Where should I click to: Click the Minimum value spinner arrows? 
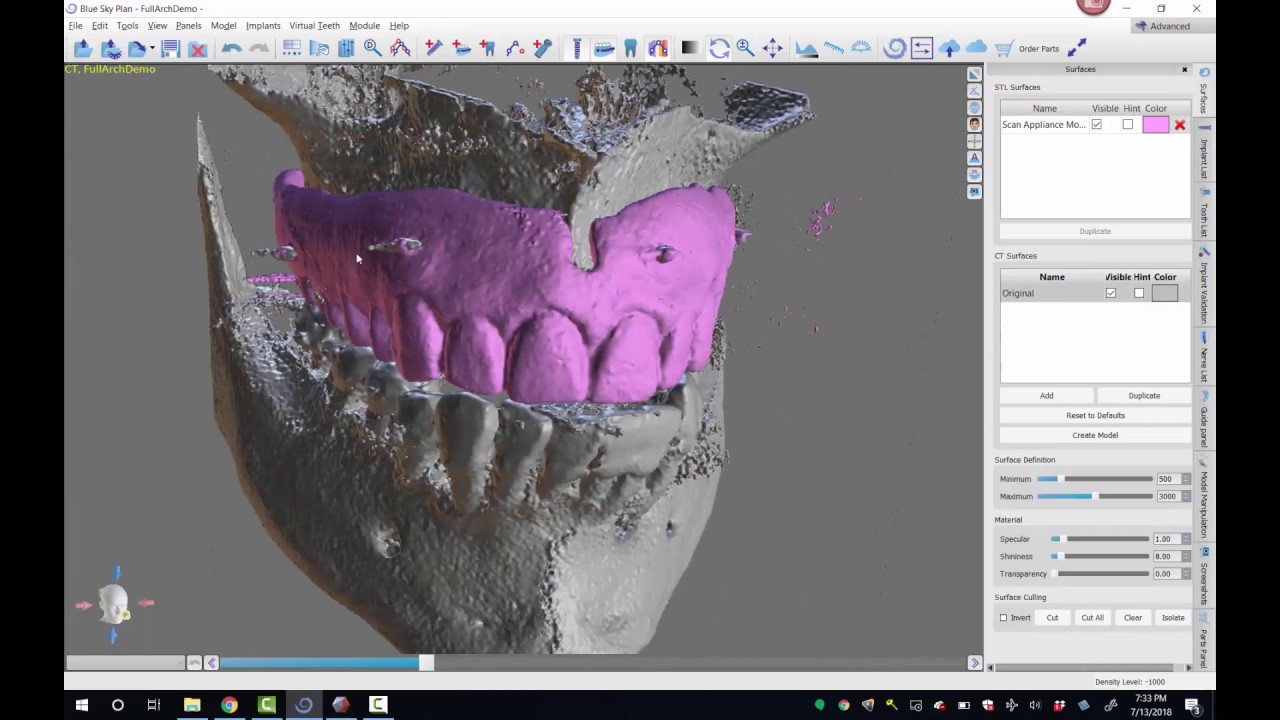tap(1186, 479)
